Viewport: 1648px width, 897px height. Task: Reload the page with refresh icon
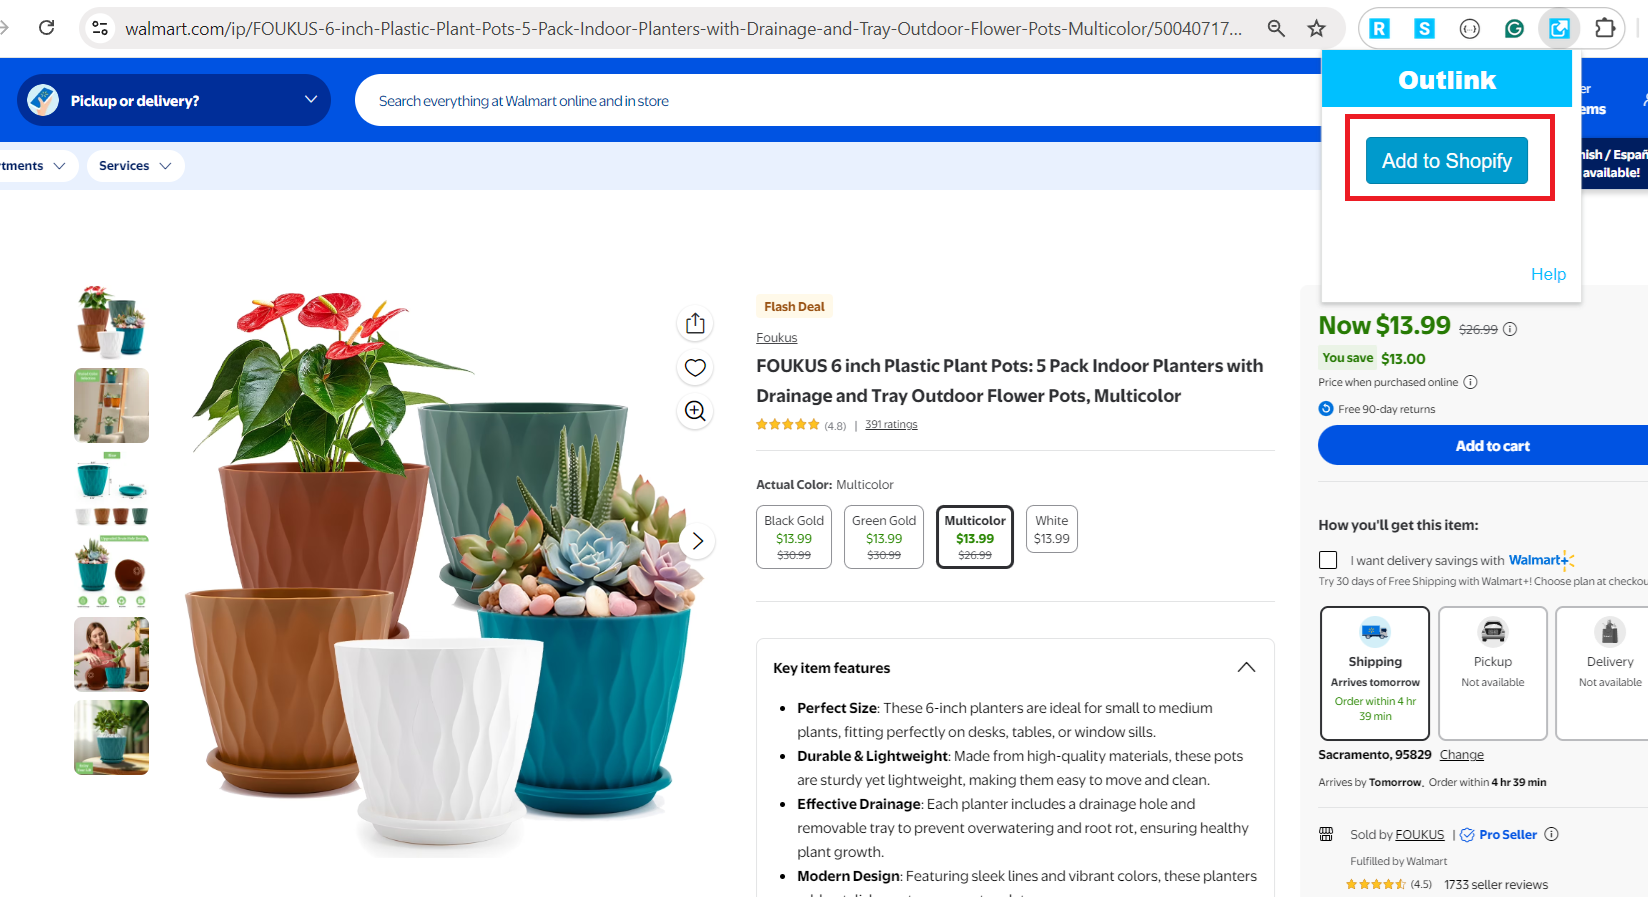pyautogui.click(x=46, y=28)
